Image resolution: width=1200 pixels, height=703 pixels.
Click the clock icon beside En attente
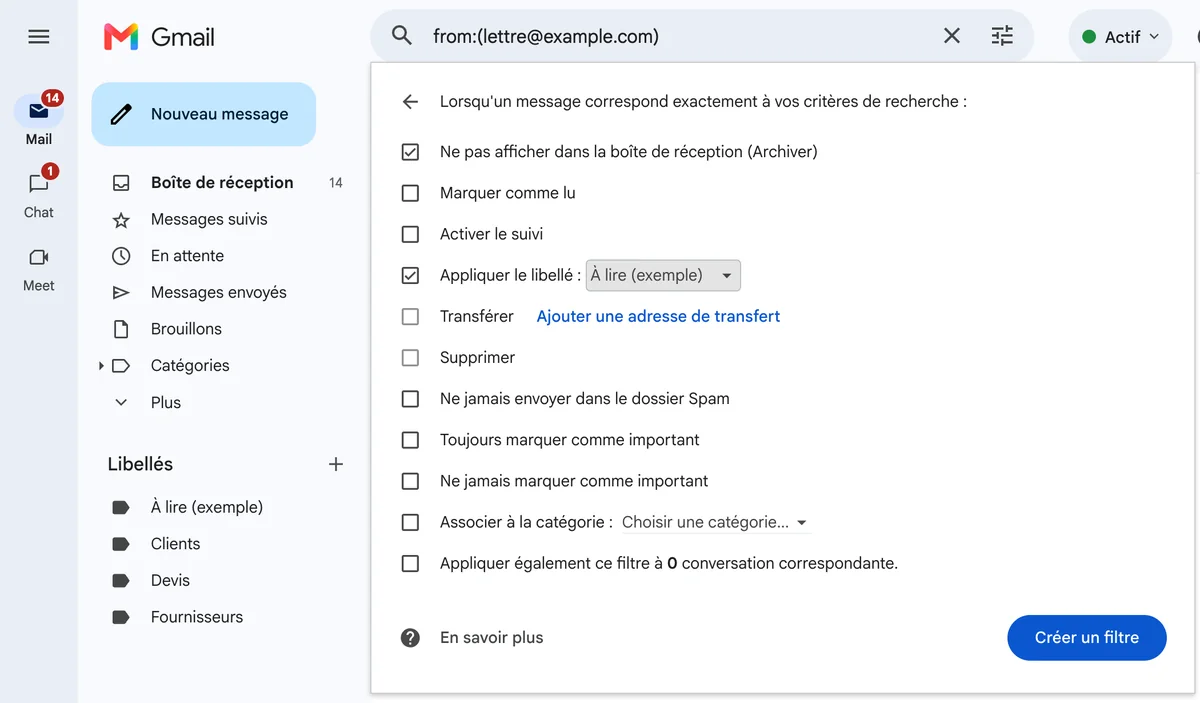pyautogui.click(x=121, y=256)
